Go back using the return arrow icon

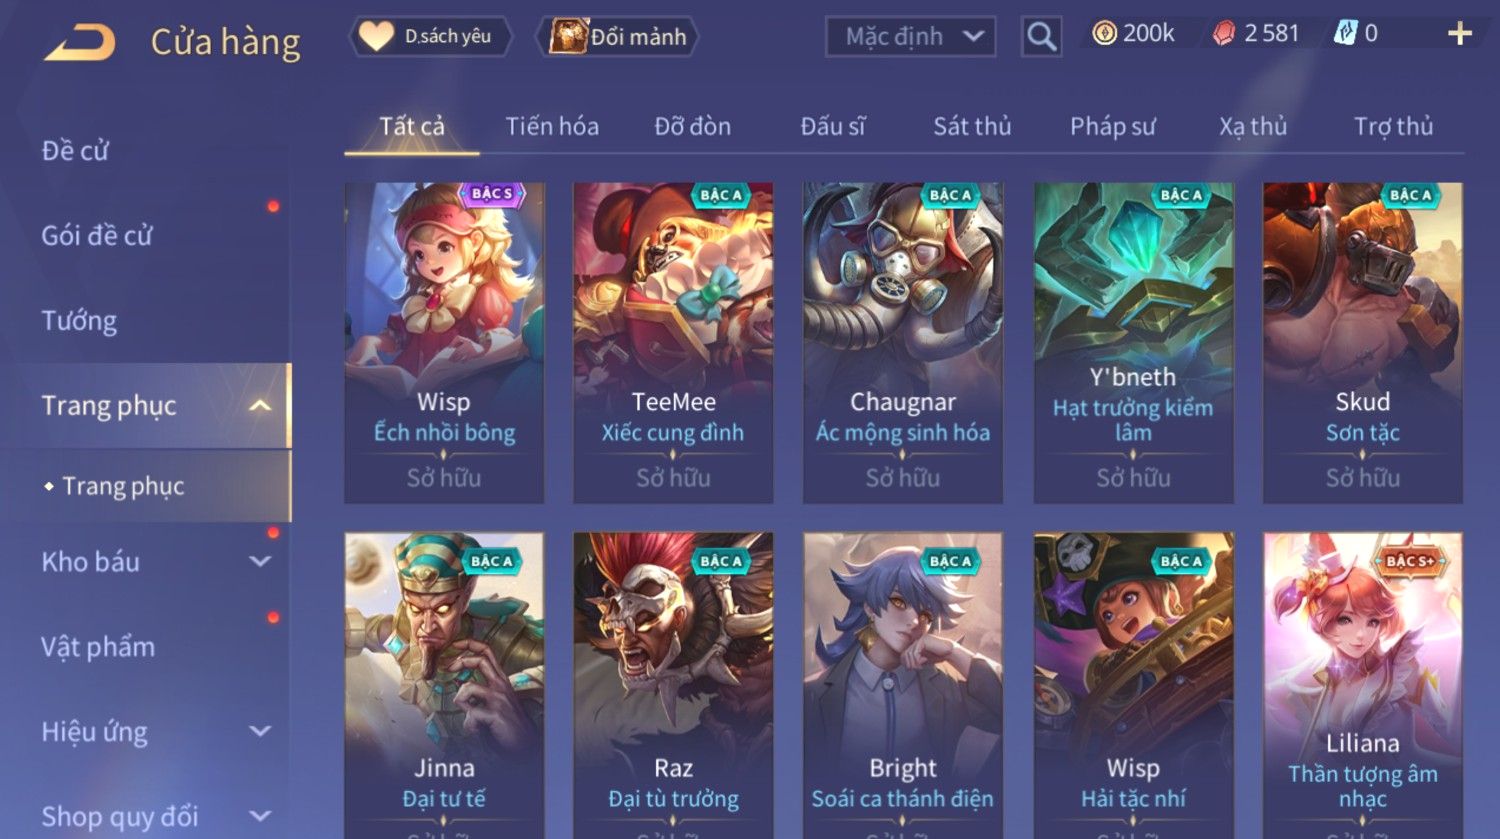pos(80,42)
